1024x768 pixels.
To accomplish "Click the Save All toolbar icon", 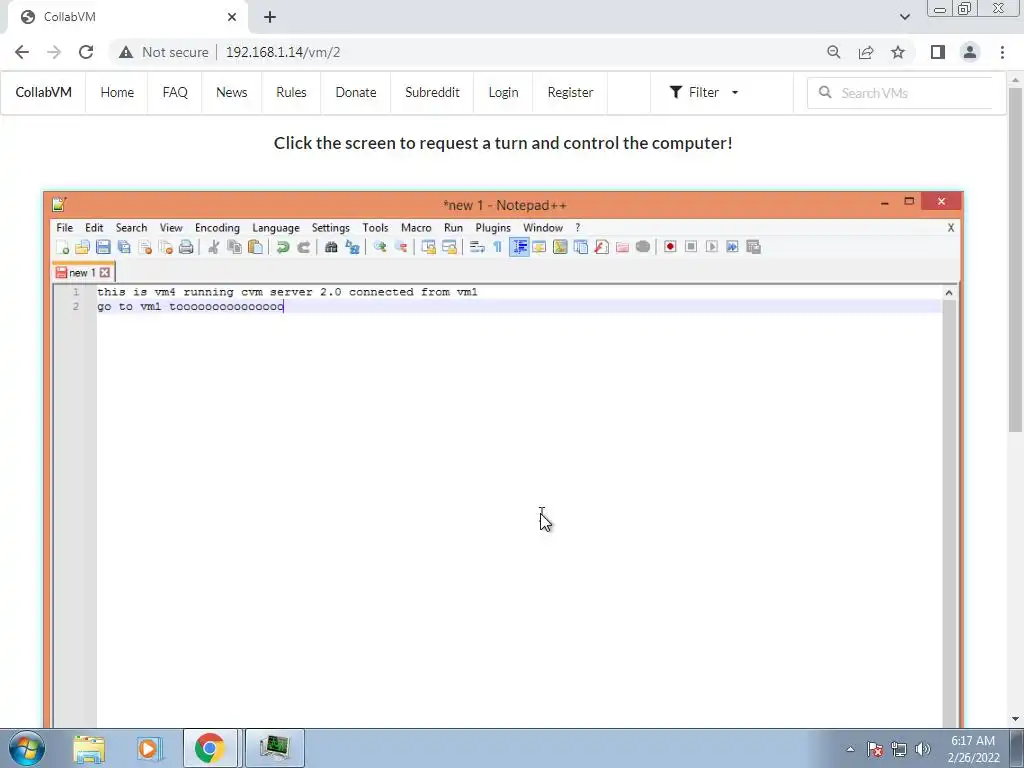I will pyautogui.click(x=124, y=247).
